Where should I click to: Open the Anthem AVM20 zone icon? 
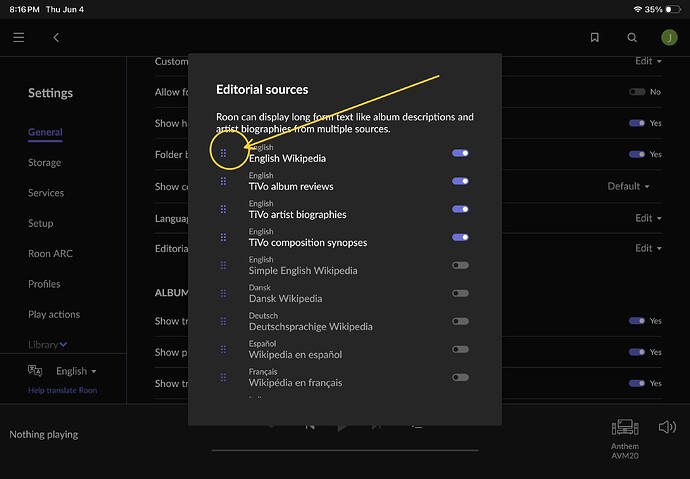point(625,427)
